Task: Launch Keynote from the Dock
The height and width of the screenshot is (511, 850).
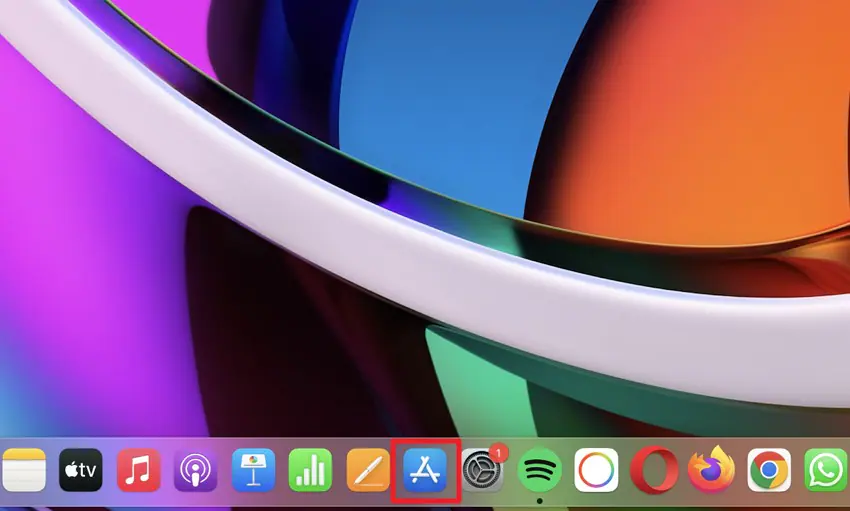Action: pyautogui.click(x=253, y=470)
